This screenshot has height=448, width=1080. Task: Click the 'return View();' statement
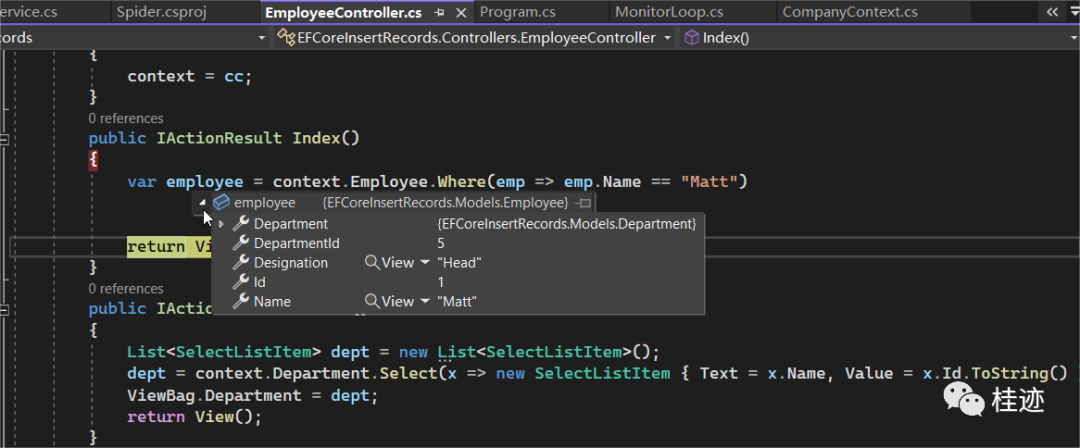click(x=195, y=417)
